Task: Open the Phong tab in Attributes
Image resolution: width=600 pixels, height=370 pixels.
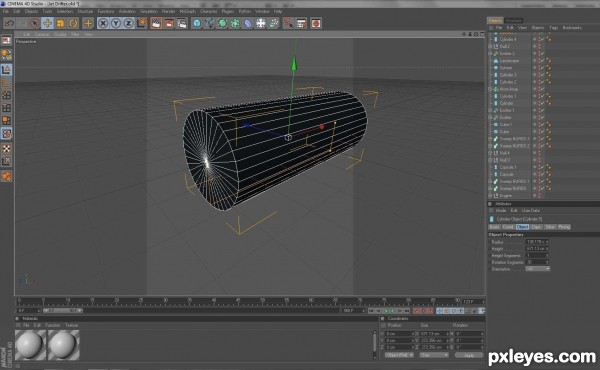Action: [564, 227]
